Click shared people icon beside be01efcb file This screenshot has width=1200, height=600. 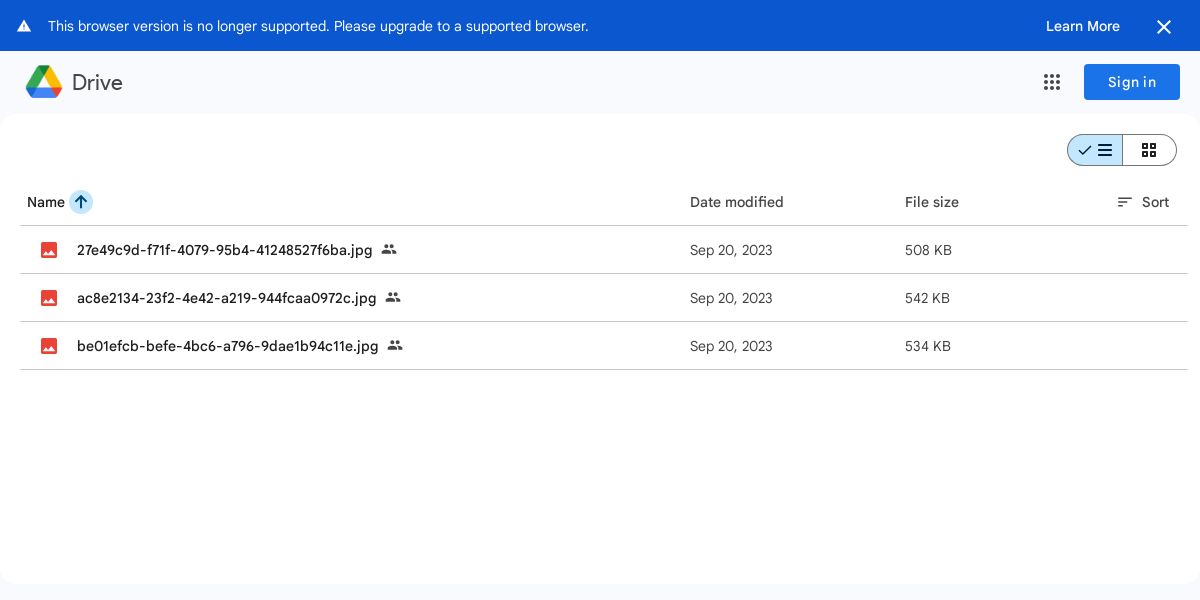click(x=395, y=345)
